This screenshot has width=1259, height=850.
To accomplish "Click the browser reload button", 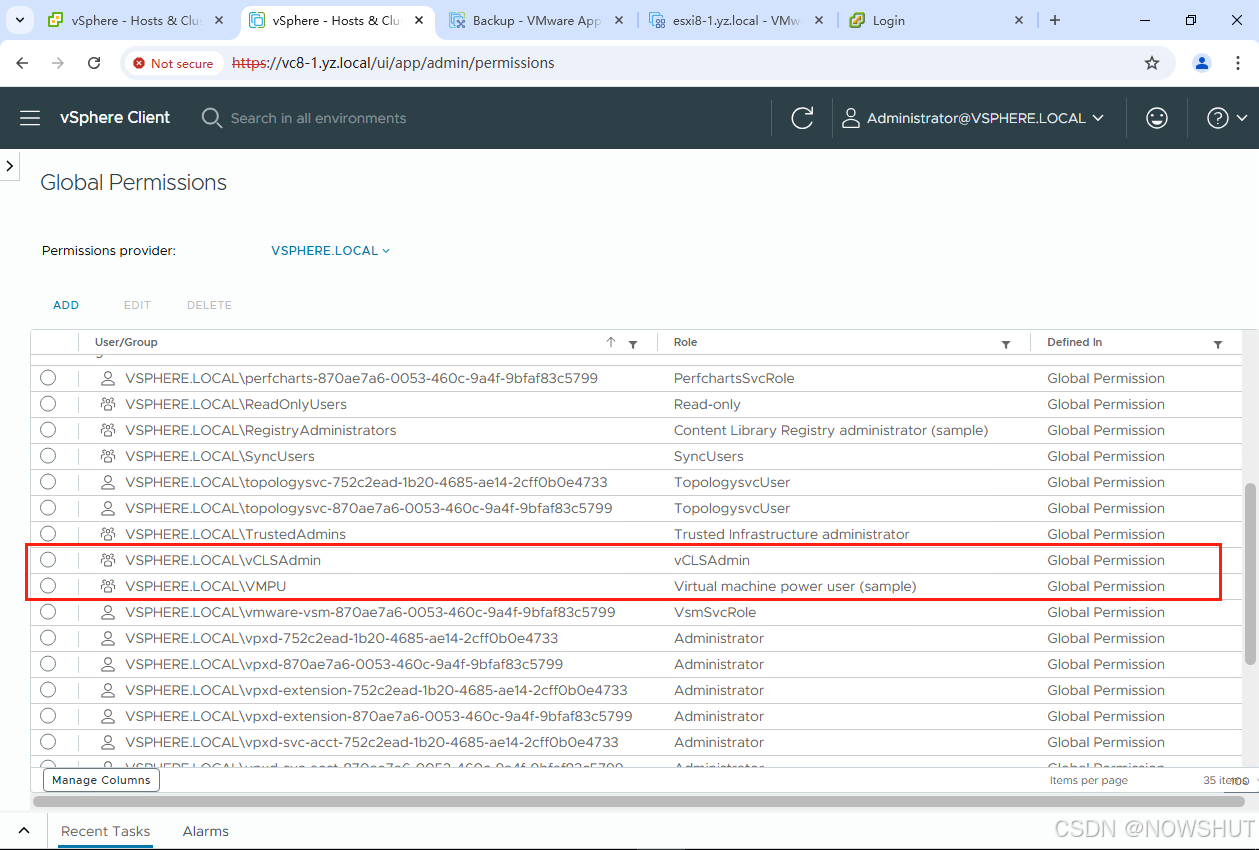I will [94, 63].
